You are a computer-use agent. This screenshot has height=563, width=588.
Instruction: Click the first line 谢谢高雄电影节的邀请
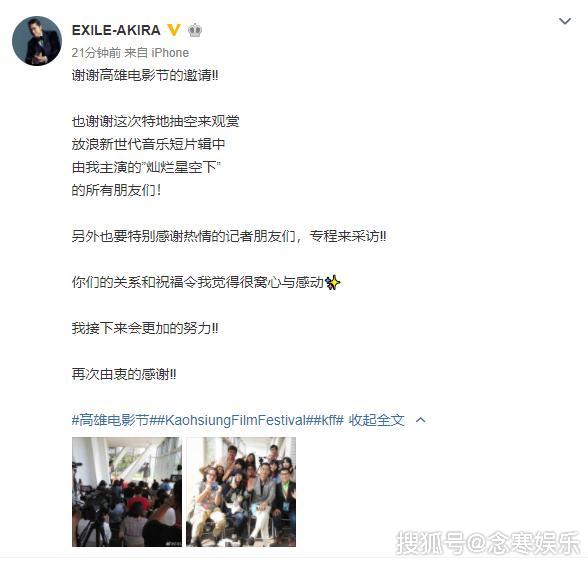pos(145,75)
